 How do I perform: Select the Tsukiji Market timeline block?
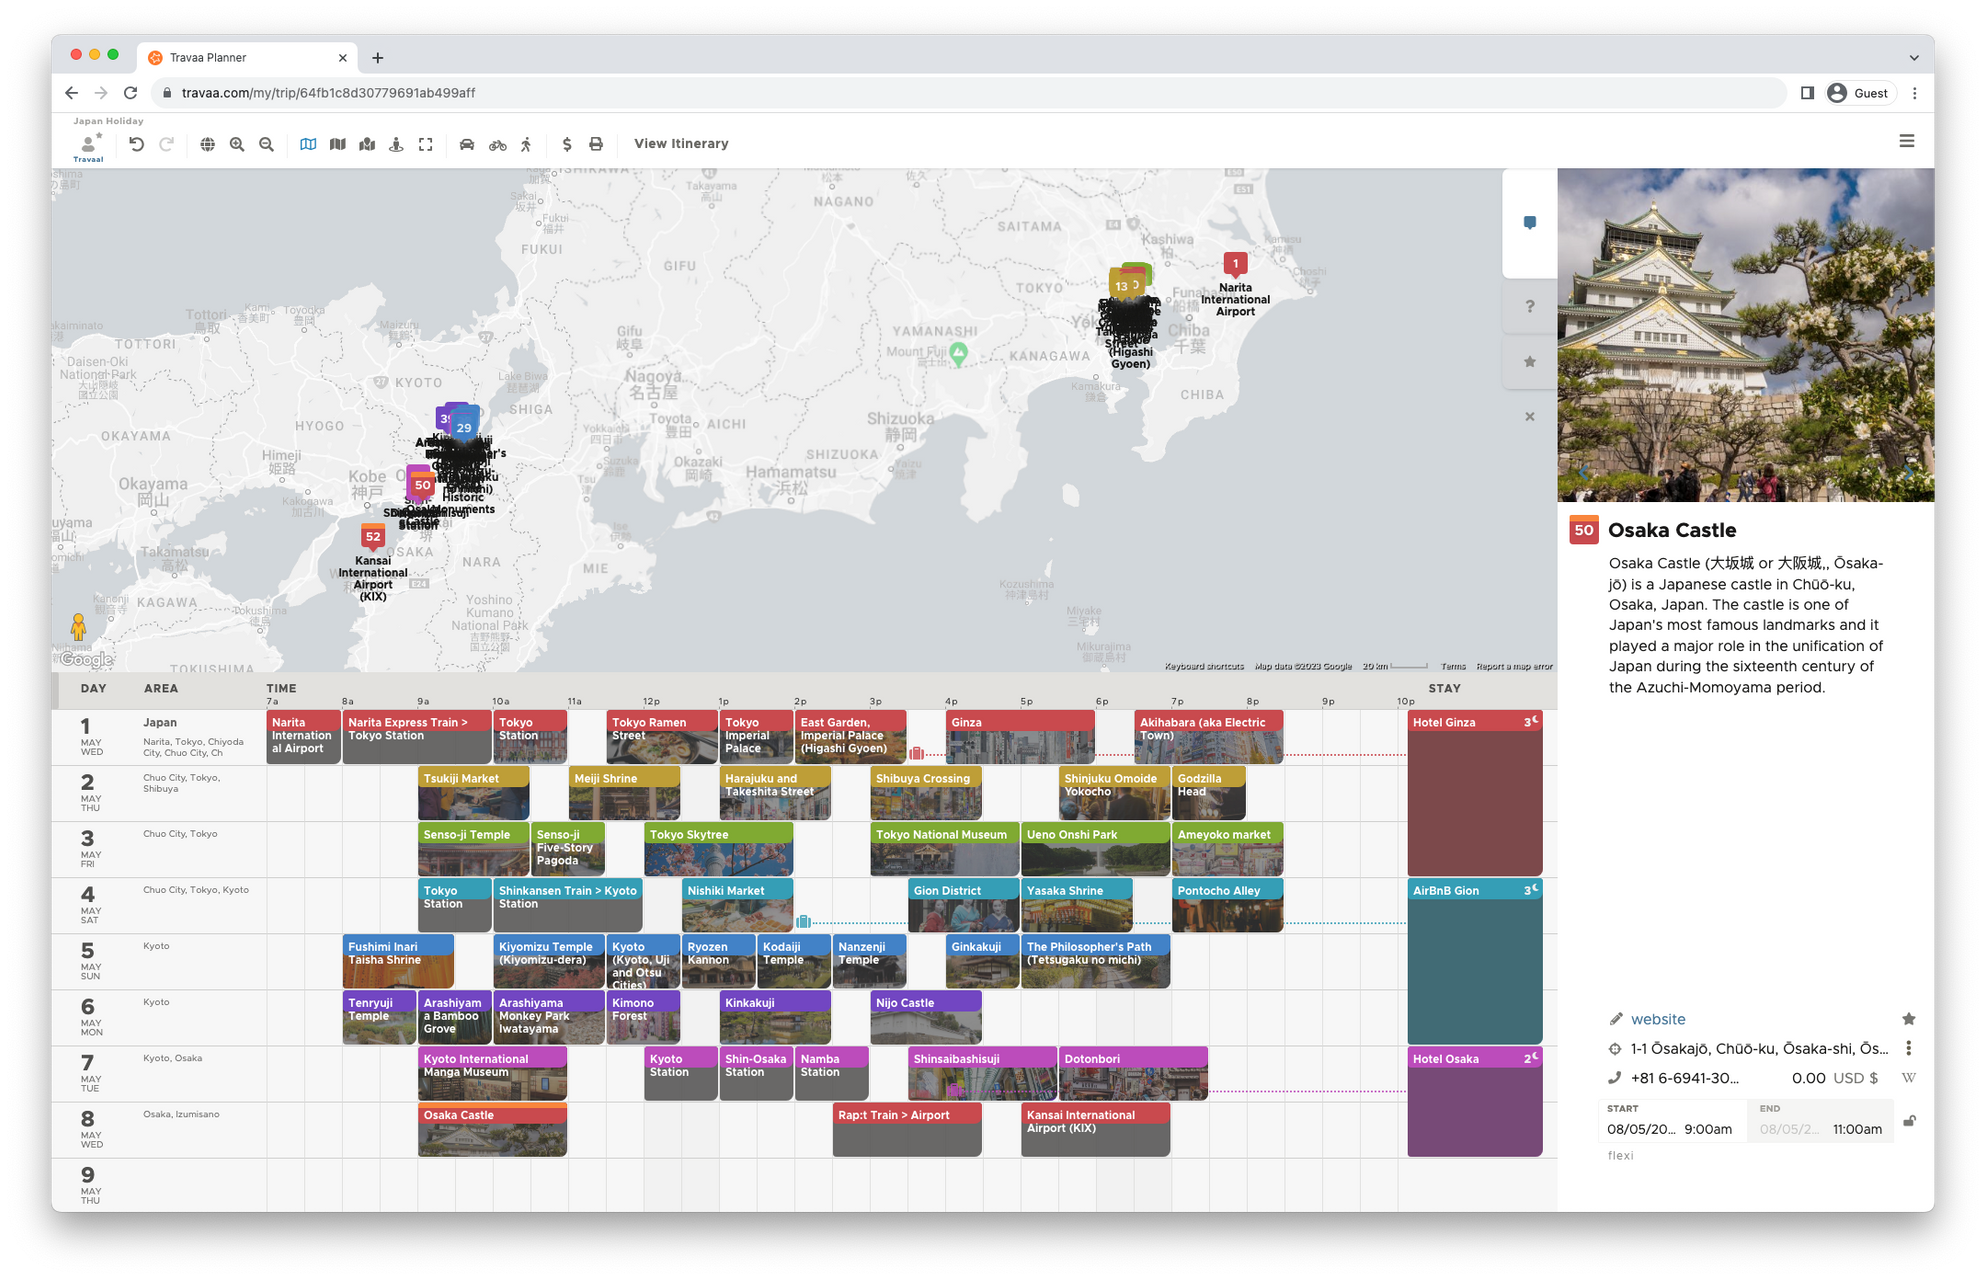(x=473, y=793)
